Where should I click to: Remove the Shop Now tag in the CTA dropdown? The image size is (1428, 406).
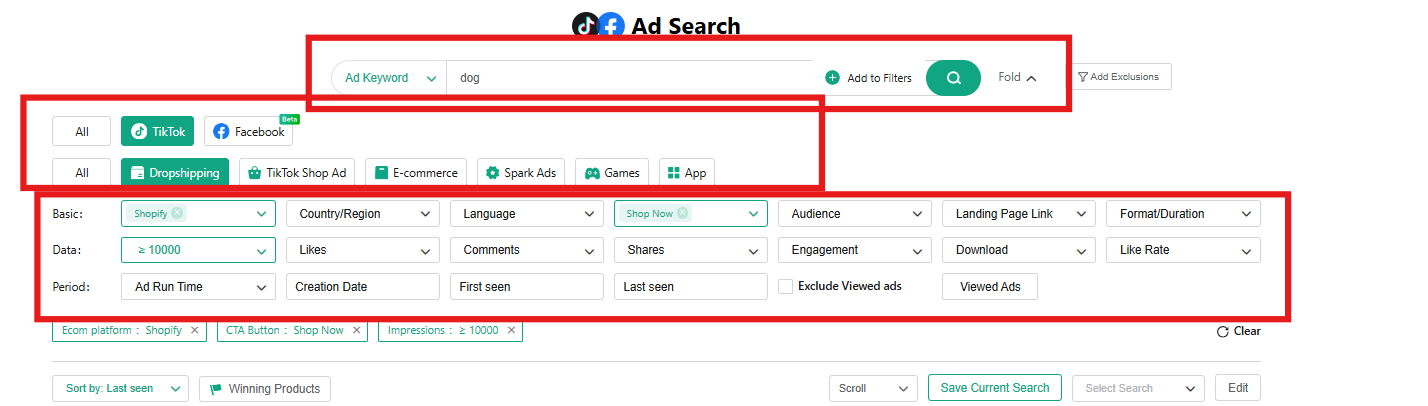pyautogui.click(x=682, y=213)
